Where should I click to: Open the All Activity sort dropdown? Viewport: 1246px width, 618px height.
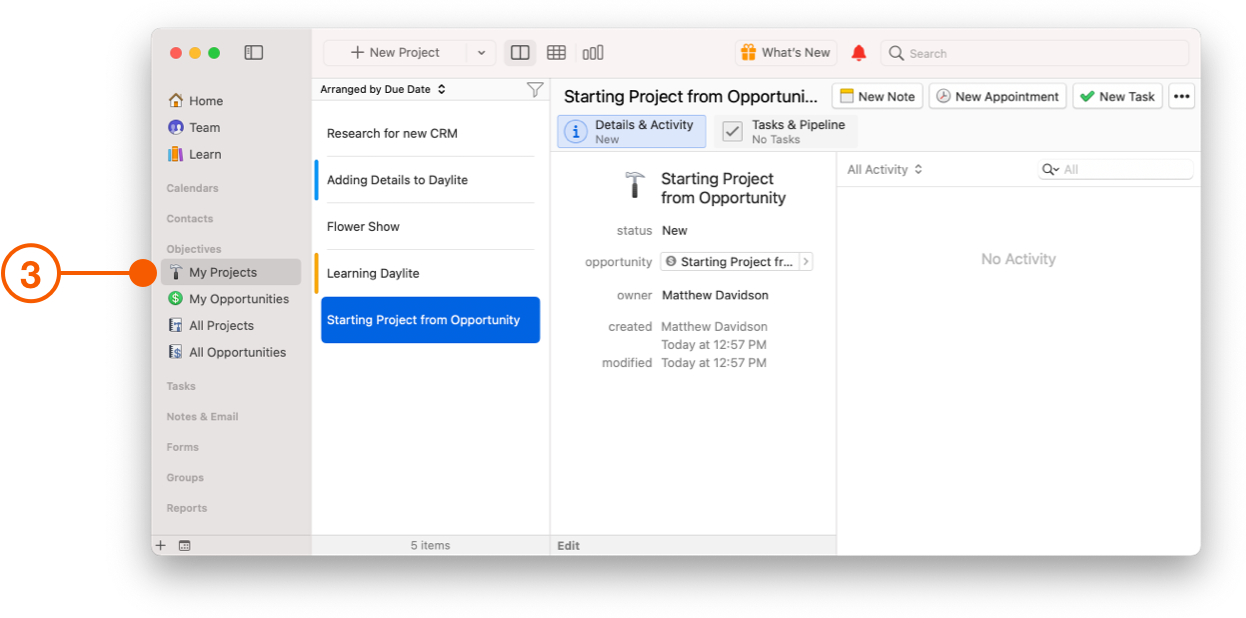click(883, 169)
